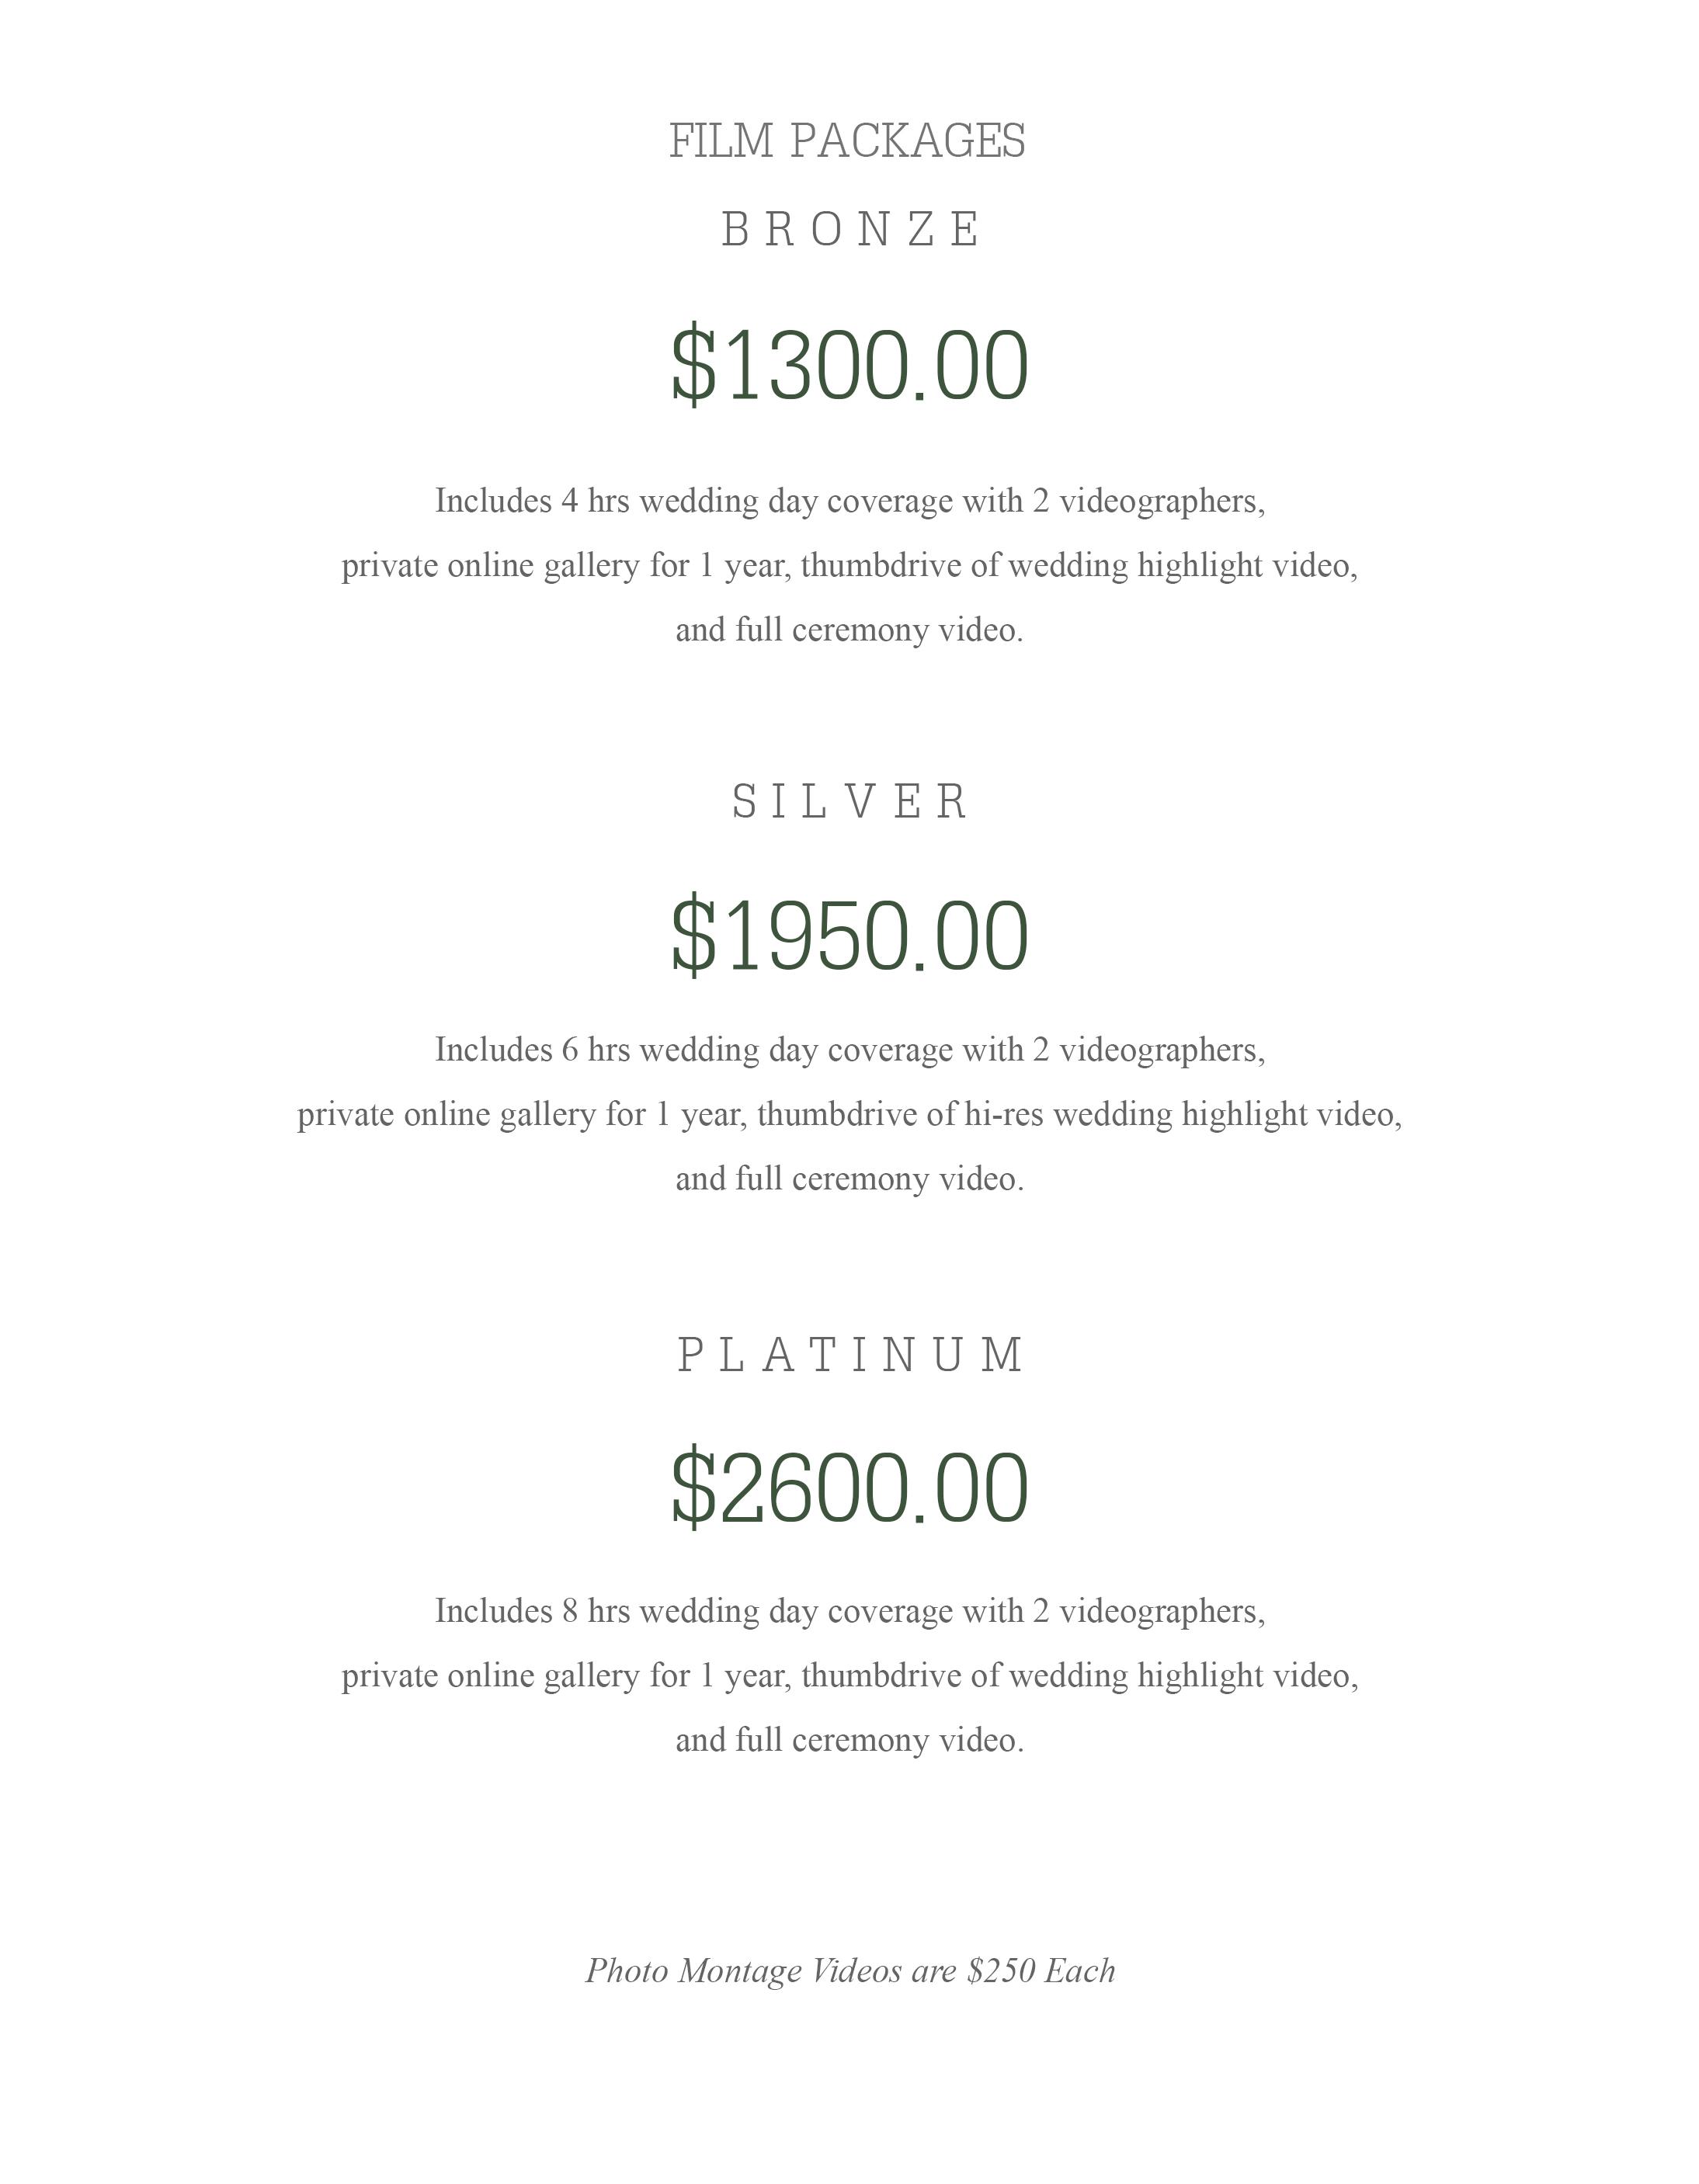Click Bronze 'private online gallery for 1 year' line
The image size is (1699, 2184).
(x=850, y=566)
